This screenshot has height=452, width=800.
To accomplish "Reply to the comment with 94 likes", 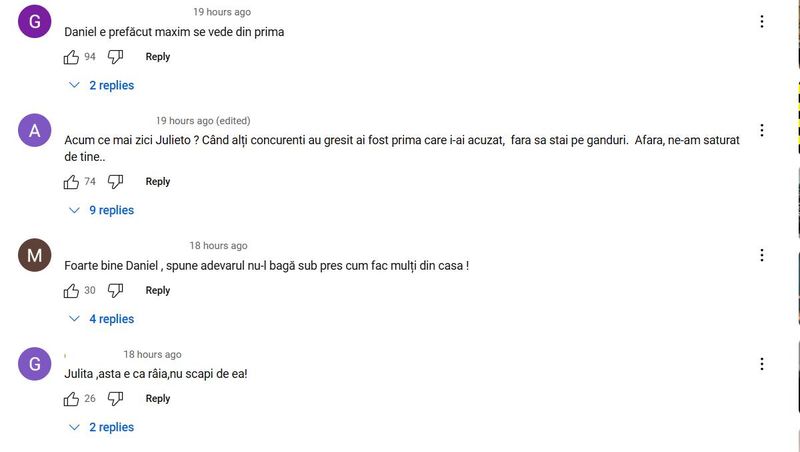I will click(x=158, y=57).
